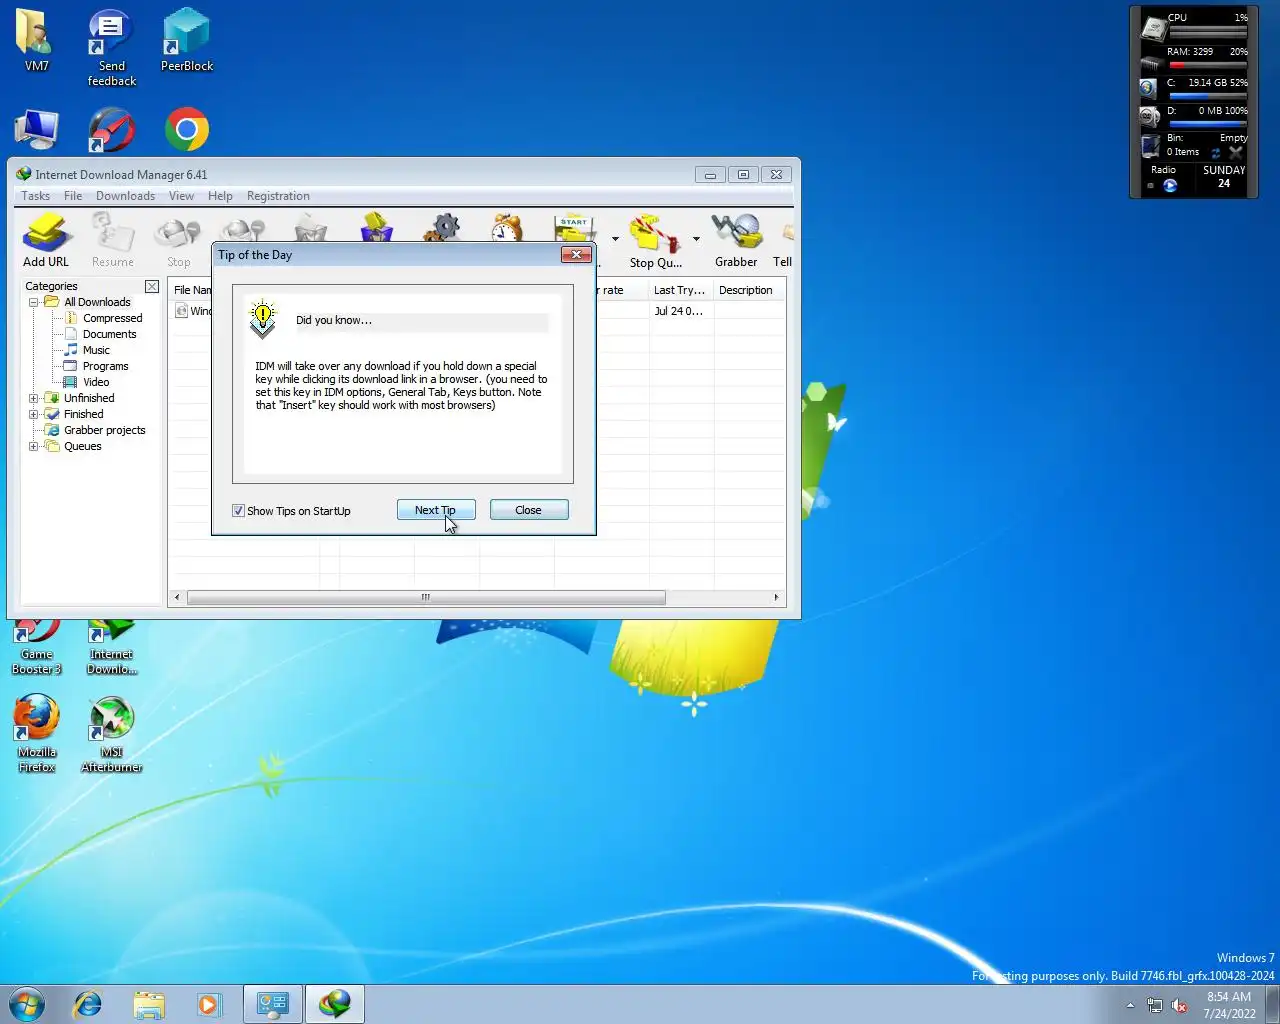Select Grabber projects in the tree
1280x1024 pixels.
tap(104, 430)
